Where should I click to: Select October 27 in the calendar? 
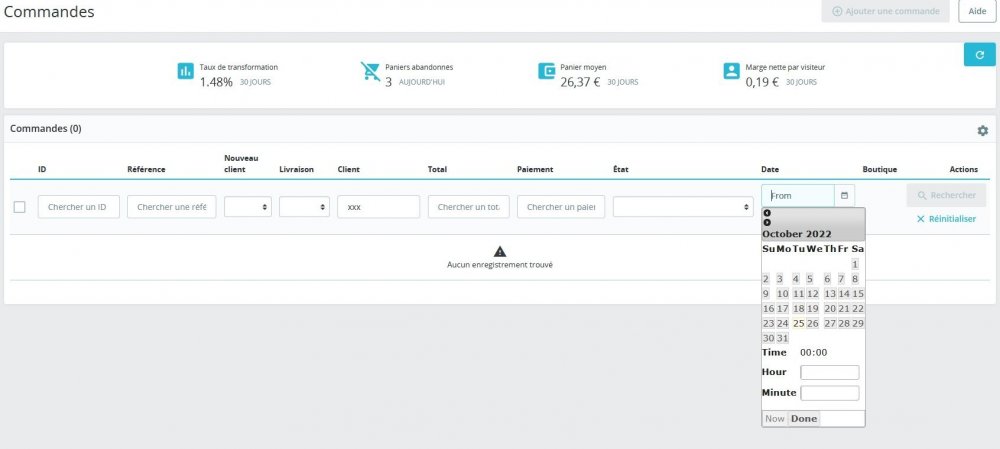(830, 323)
